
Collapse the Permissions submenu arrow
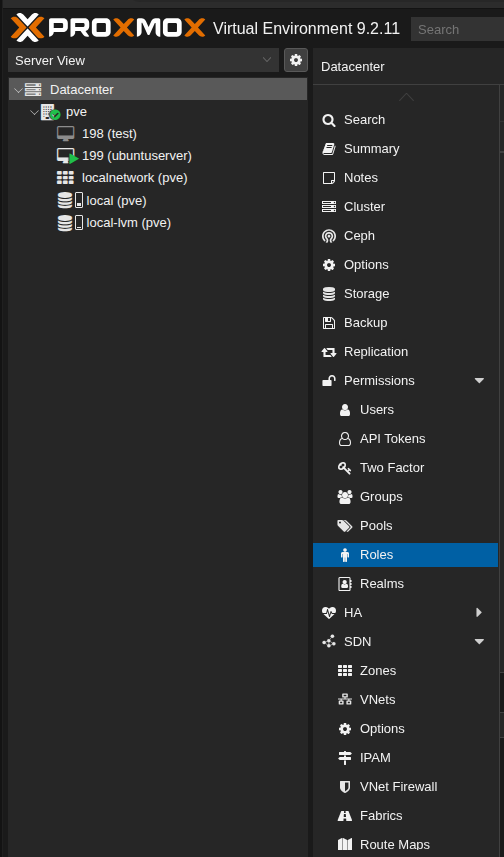pyautogui.click(x=479, y=380)
